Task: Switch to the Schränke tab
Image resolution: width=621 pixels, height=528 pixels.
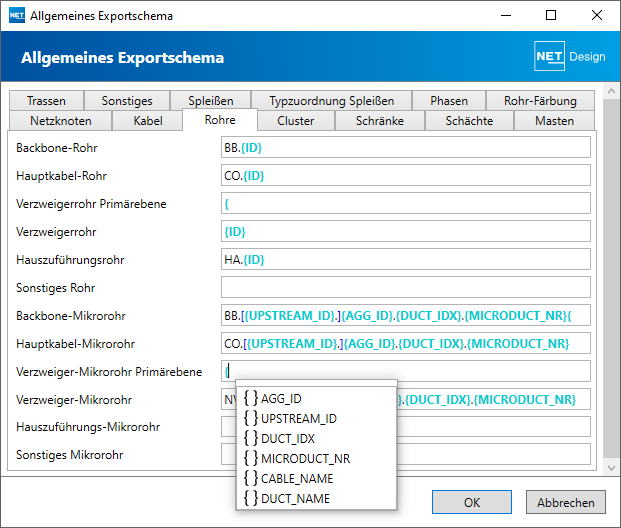Action: point(379,120)
